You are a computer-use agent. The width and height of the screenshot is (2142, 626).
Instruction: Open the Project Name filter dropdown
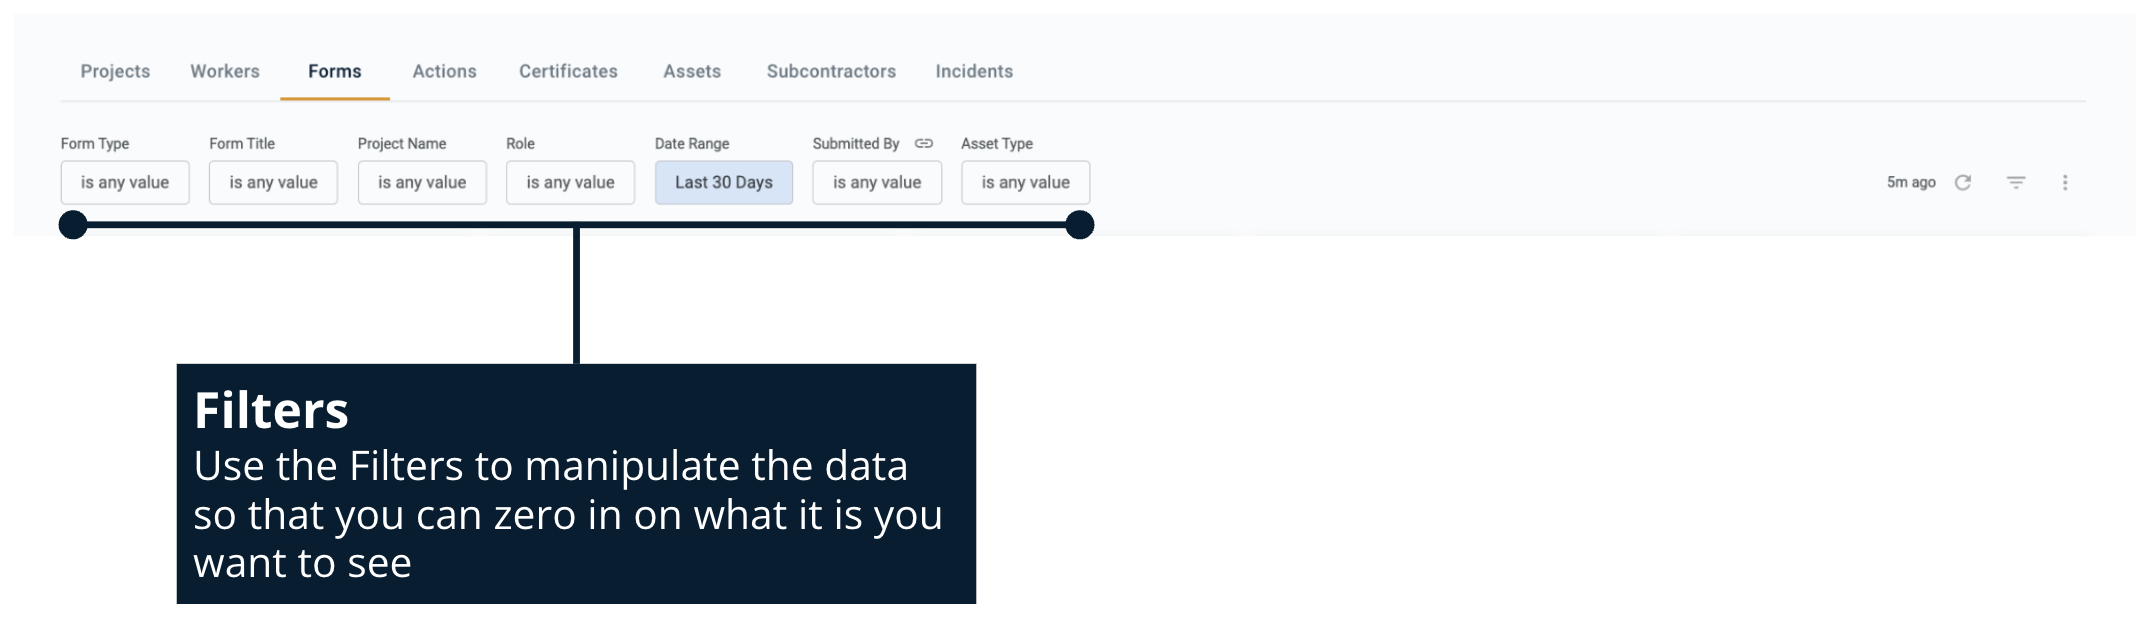point(422,183)
